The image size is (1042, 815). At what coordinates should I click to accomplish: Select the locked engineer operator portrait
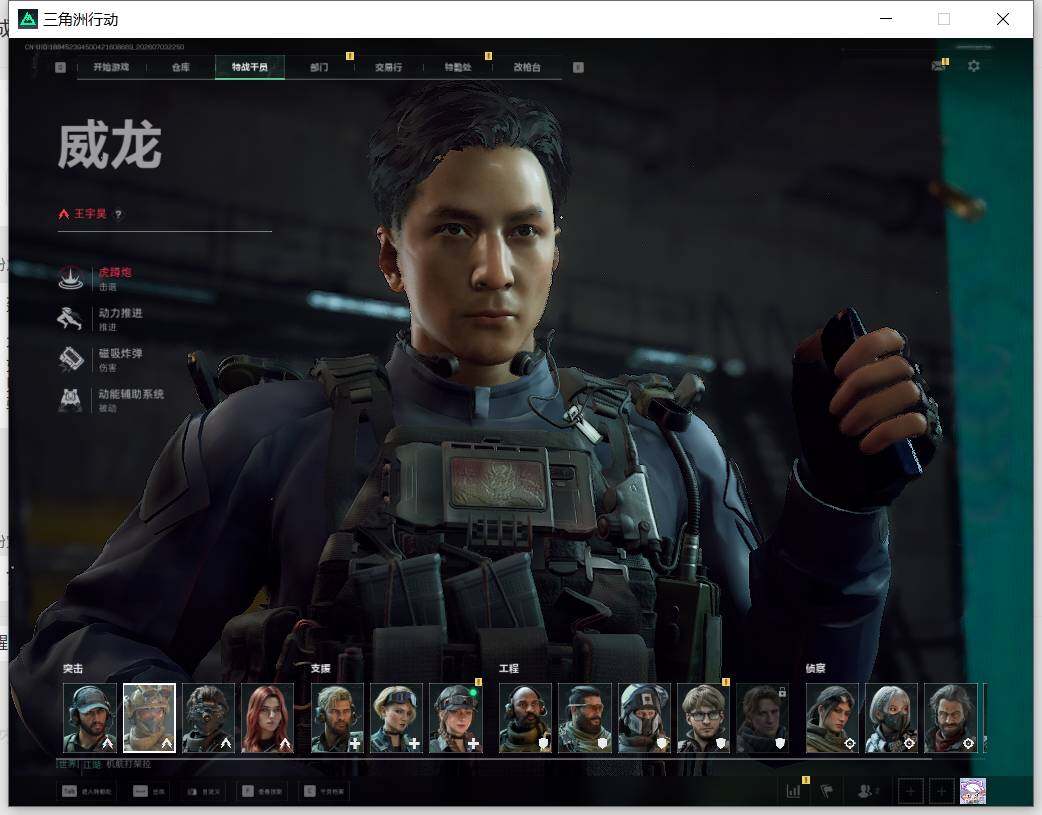[763, 718]
